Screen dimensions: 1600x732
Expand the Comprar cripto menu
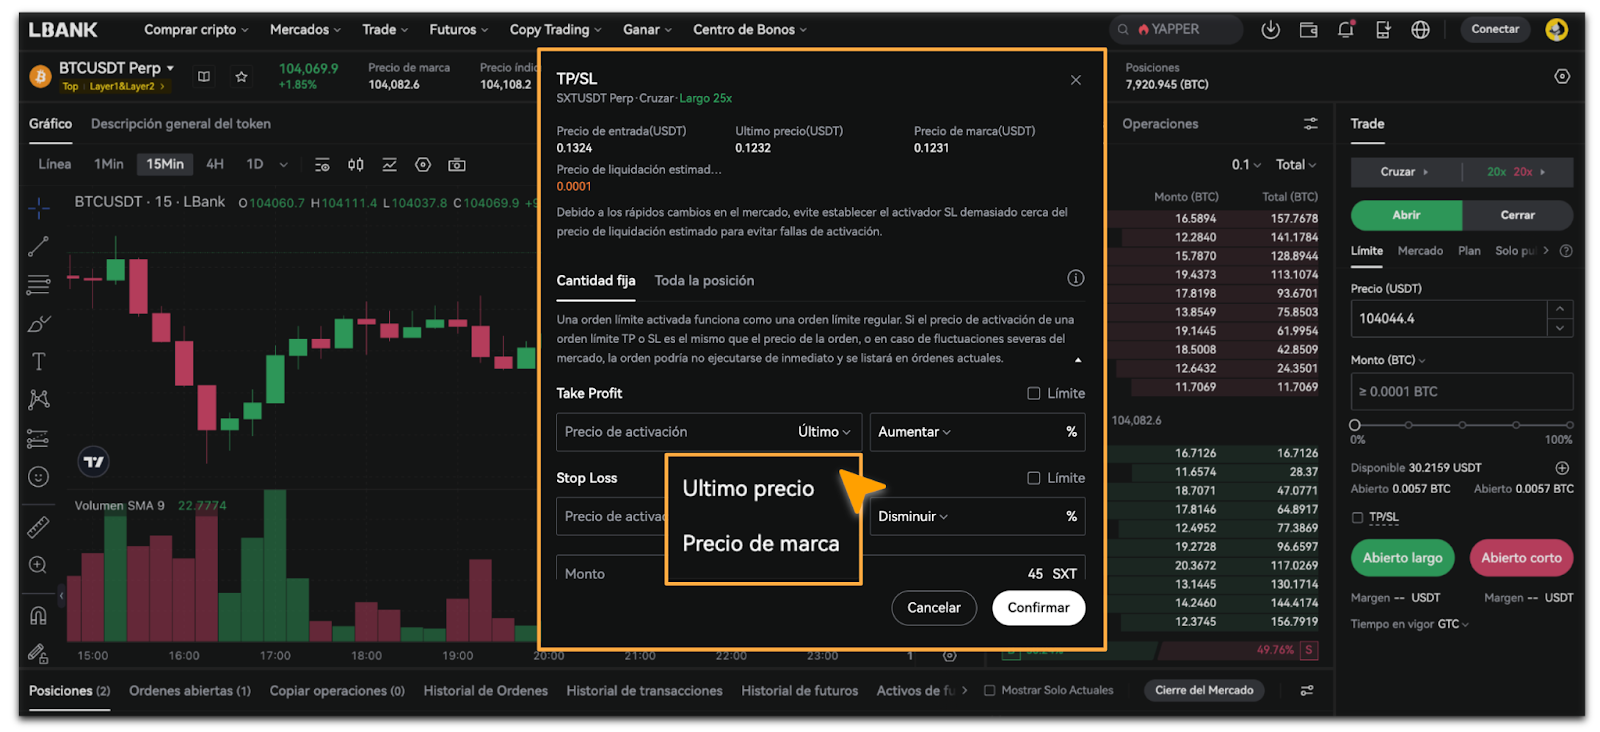[196, 30]
